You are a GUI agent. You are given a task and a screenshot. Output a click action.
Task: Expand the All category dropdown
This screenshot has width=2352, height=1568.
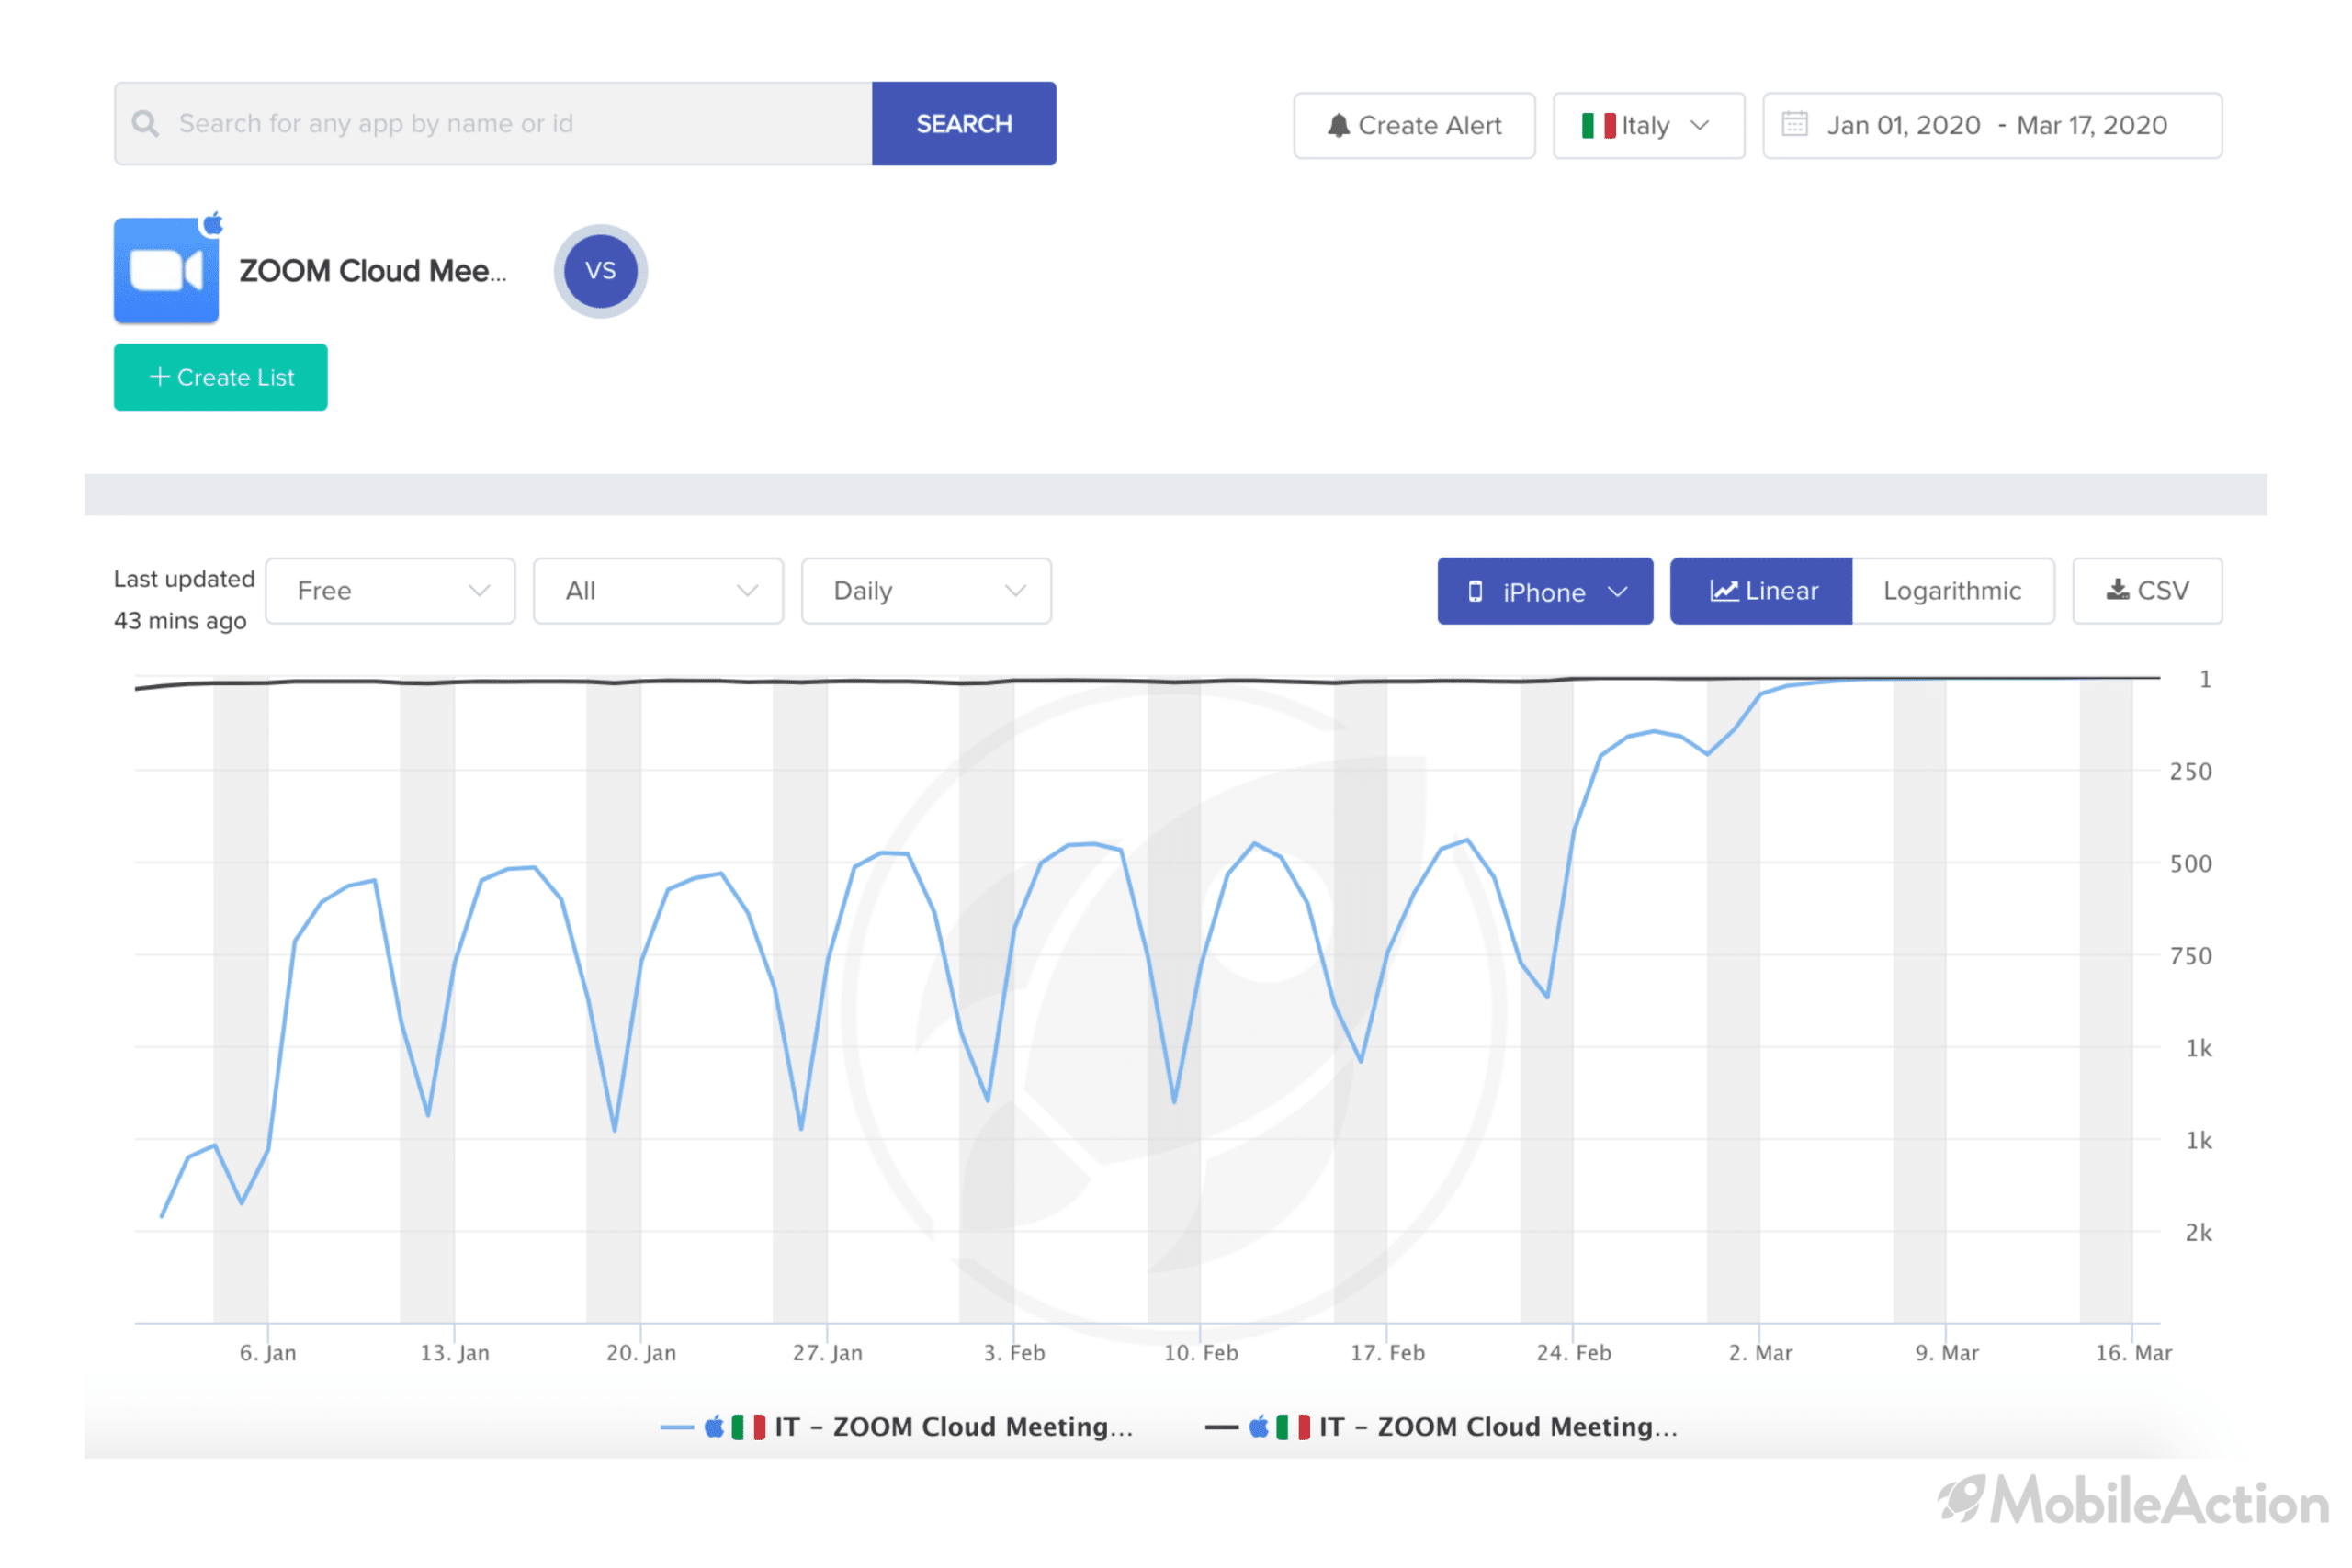point(658,591)
